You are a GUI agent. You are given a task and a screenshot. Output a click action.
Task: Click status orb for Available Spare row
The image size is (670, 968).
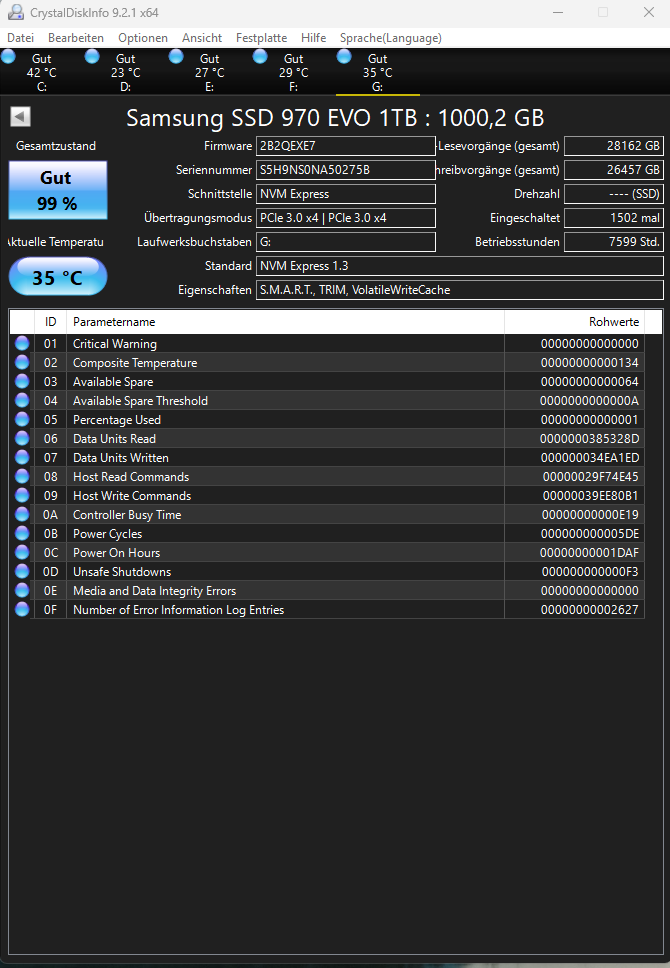[22, 382]
